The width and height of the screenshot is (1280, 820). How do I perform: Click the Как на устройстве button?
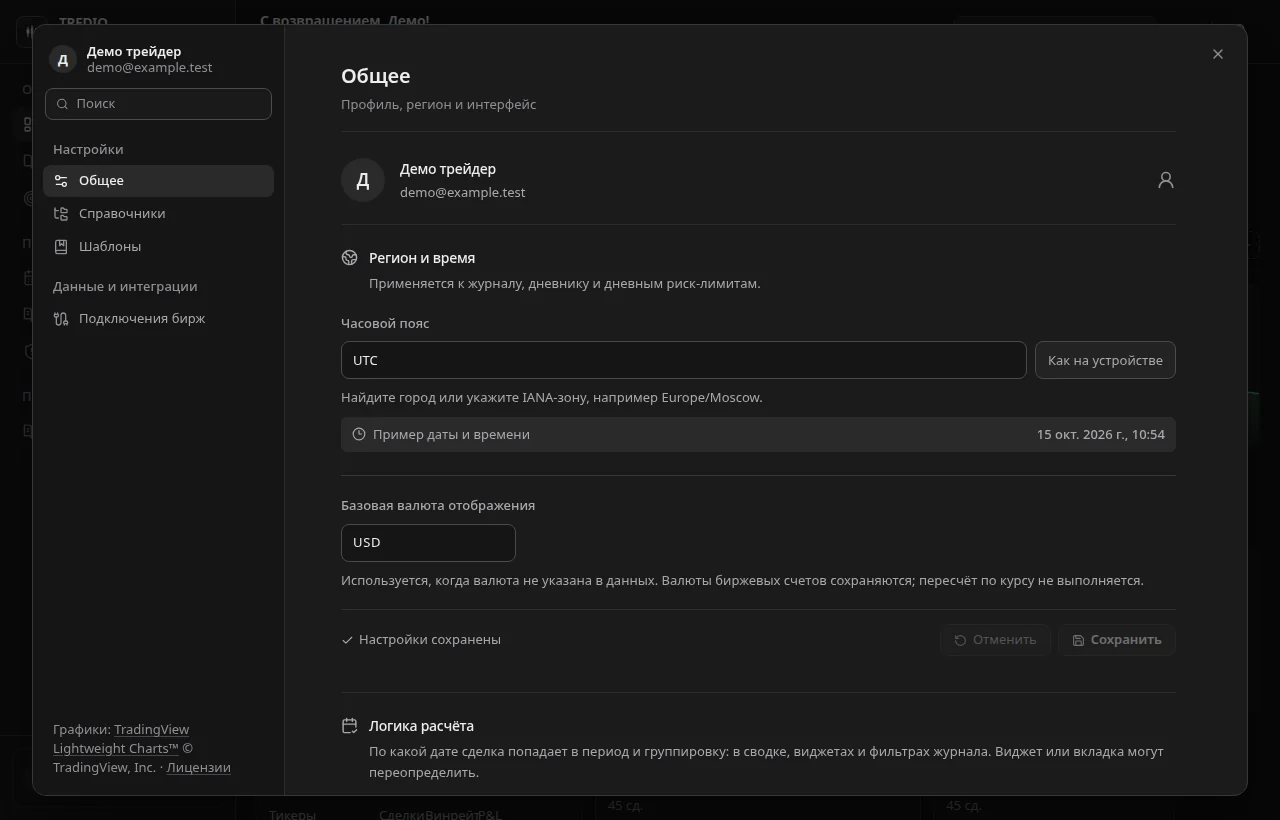tap(1105, 361)
